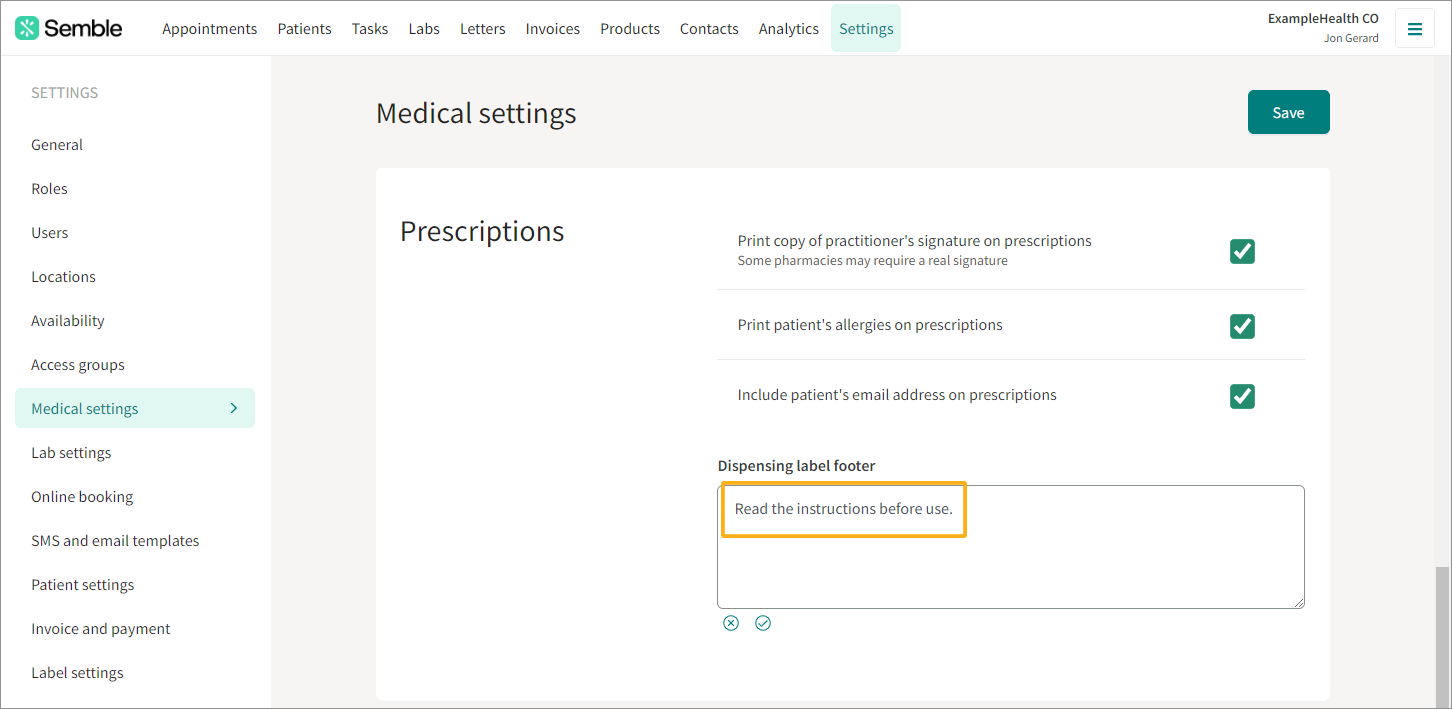Click inside the Dispensing label footer text area
The height and width of the screenshot is (709, 1452).
1010,547
